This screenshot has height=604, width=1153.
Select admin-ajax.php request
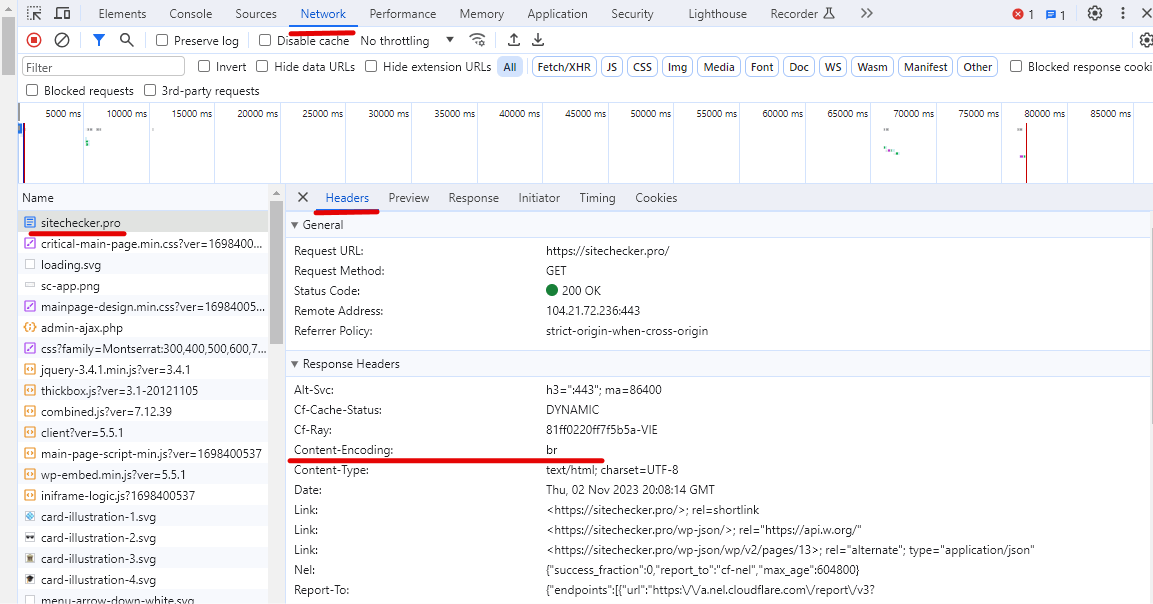[x=143, y=327]
